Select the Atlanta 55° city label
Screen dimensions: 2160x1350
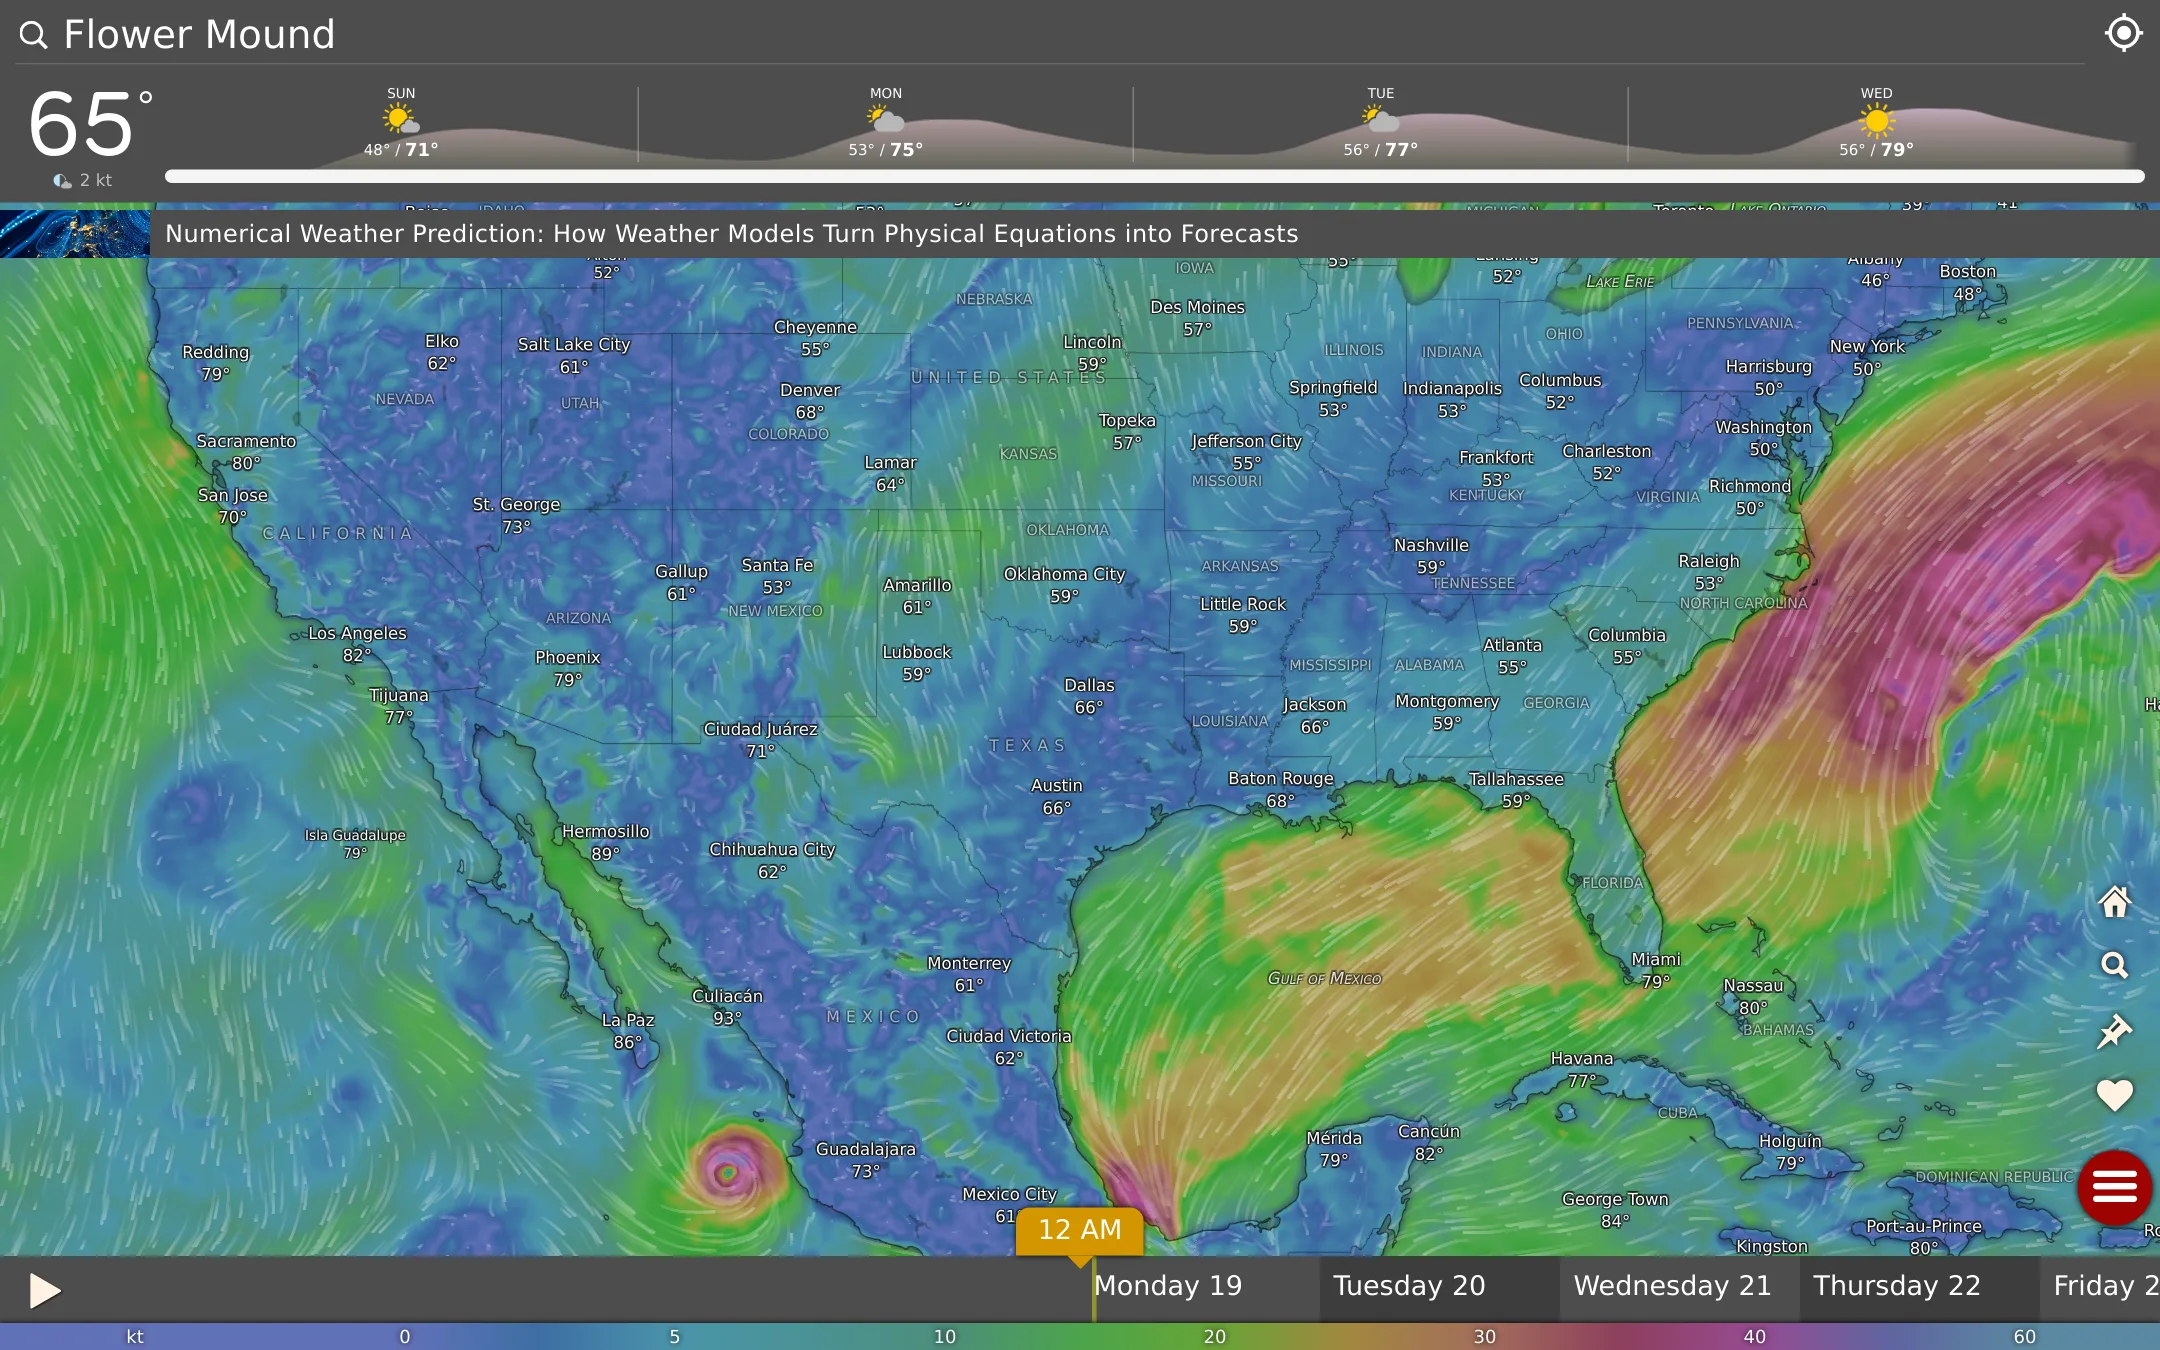click(x=1512, y=656)
